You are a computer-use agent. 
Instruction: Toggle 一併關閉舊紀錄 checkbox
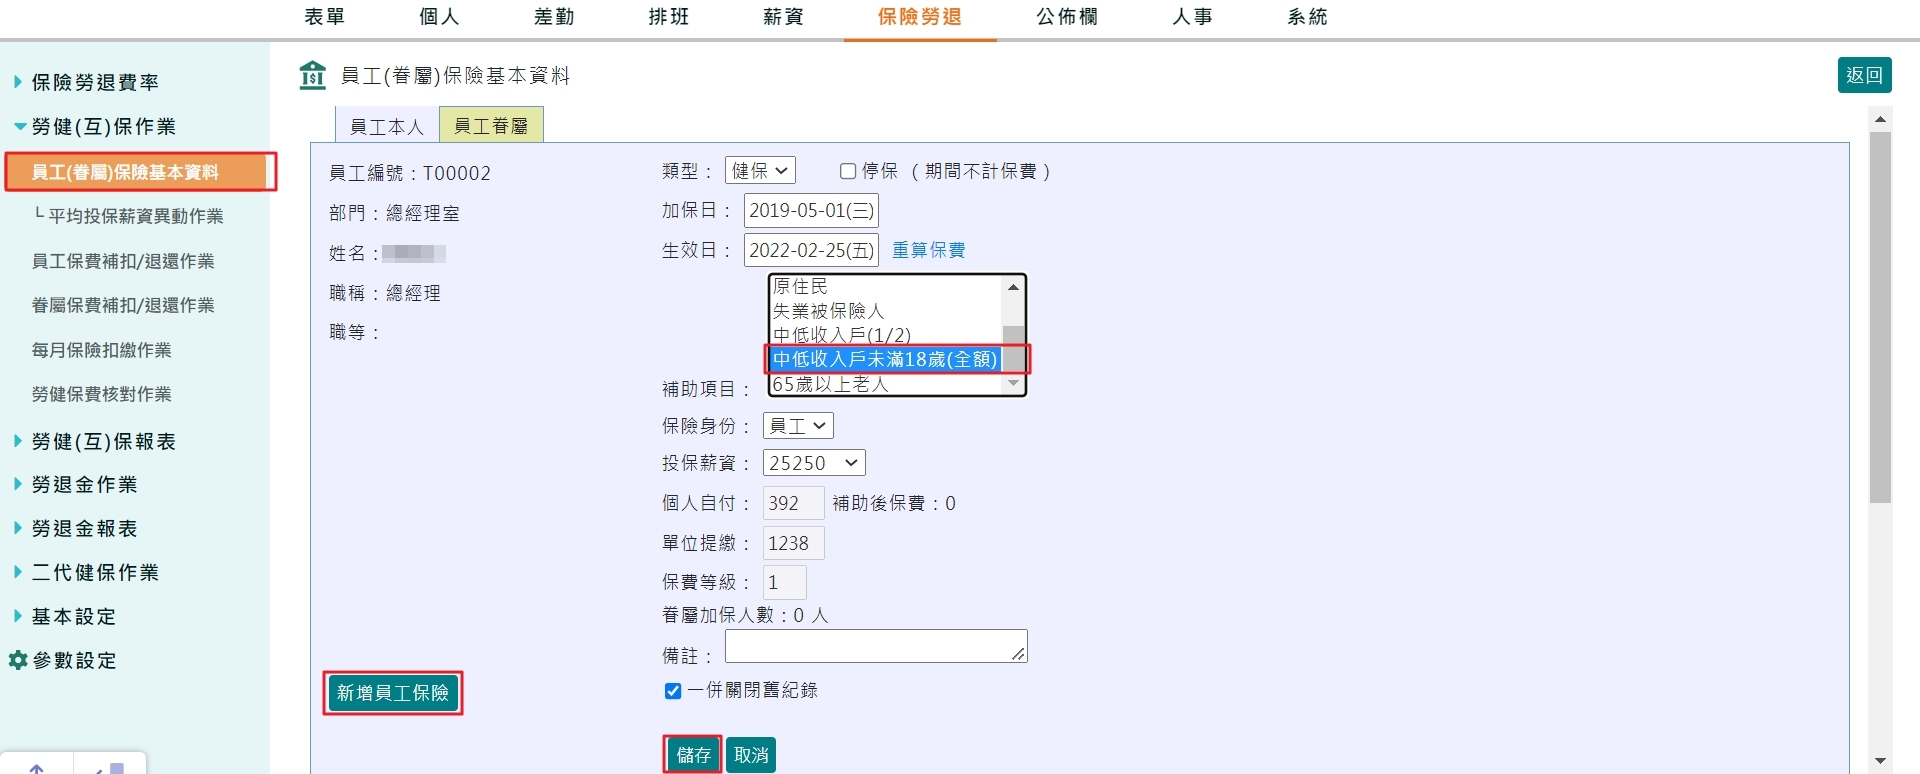click(673, 691)
